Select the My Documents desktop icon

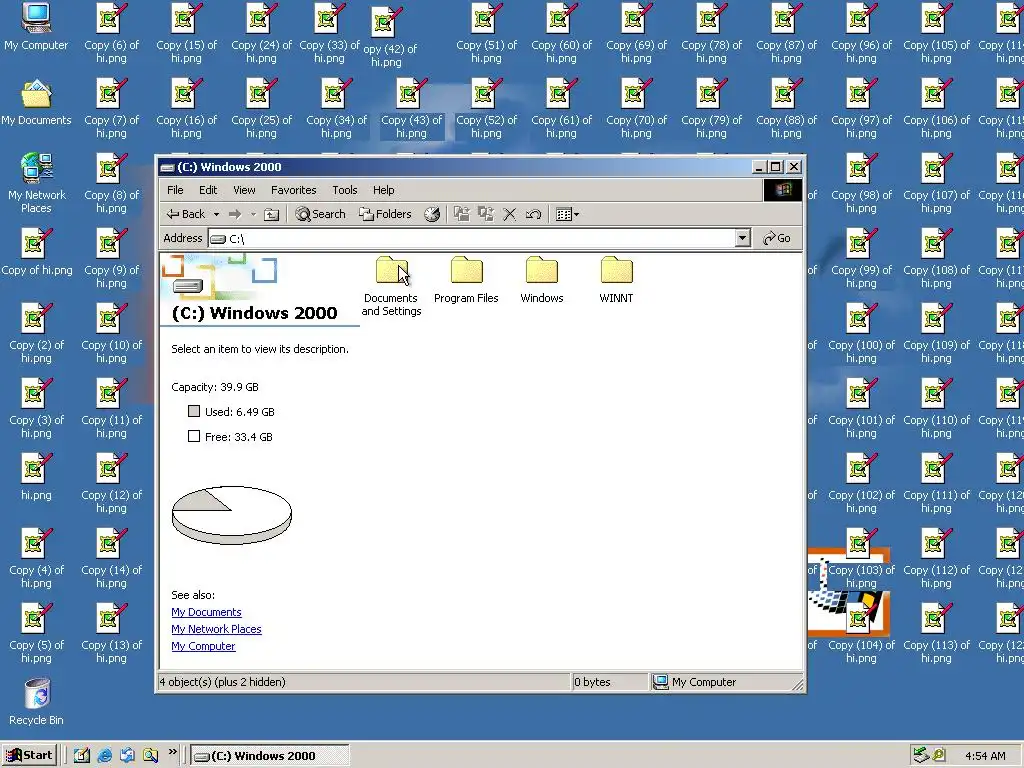[x=36, y=103]
